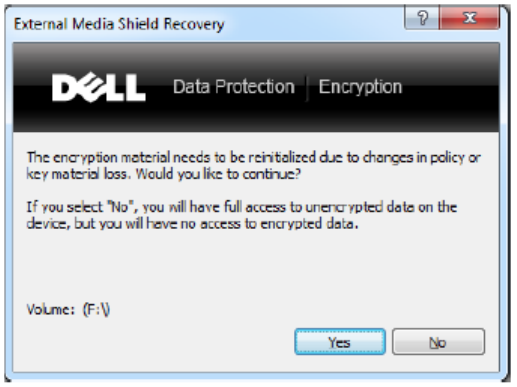Click the Data Protection banner text

[x=234, y=87]
